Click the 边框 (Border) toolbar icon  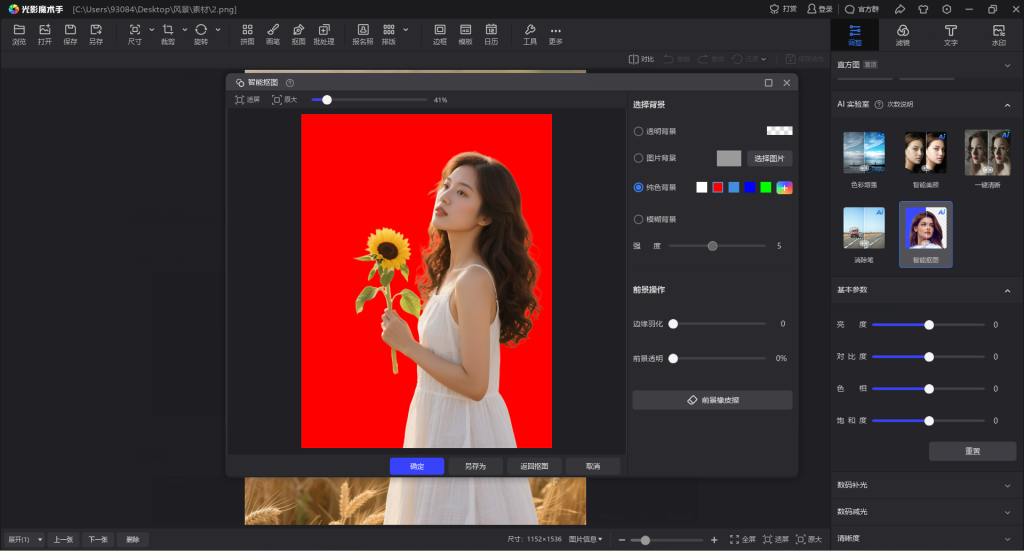pos(440,30)
